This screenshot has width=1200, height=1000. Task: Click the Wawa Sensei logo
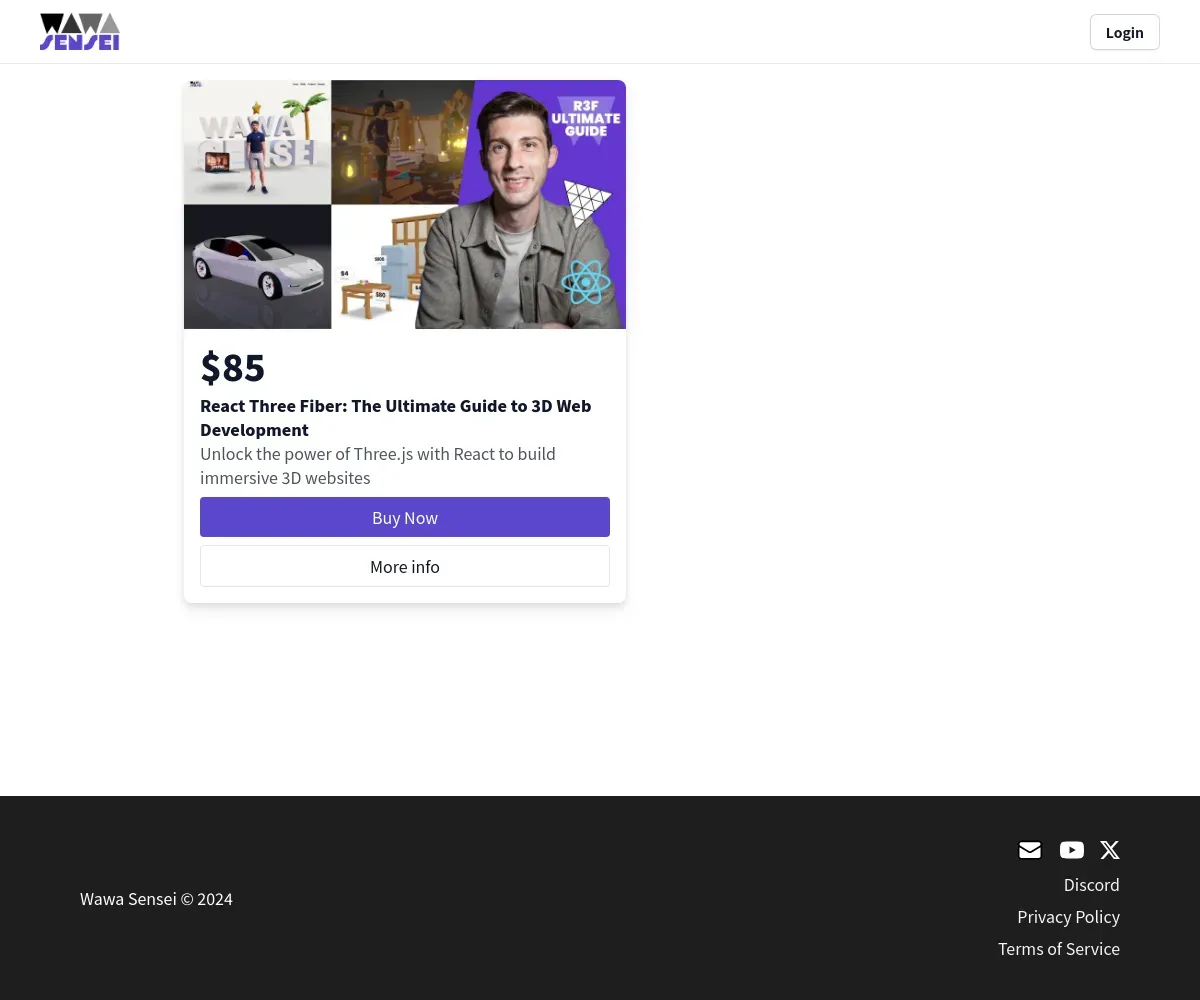click(x=80, y=32)
